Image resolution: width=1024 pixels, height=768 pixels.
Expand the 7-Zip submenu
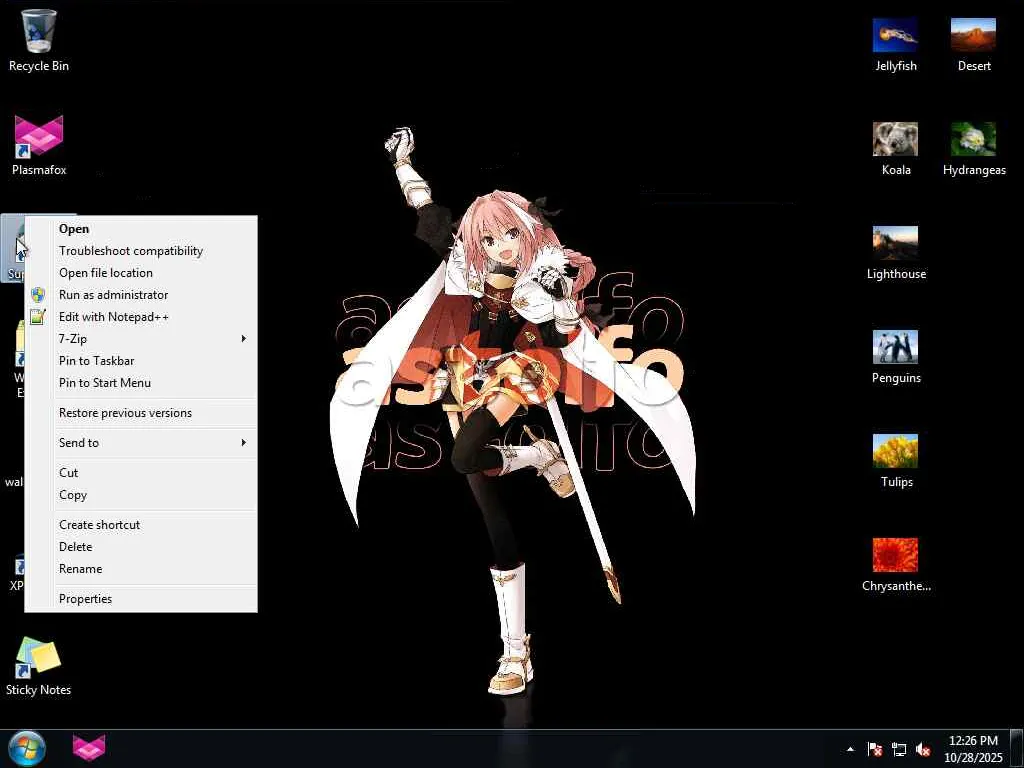(x=141, y=339)
